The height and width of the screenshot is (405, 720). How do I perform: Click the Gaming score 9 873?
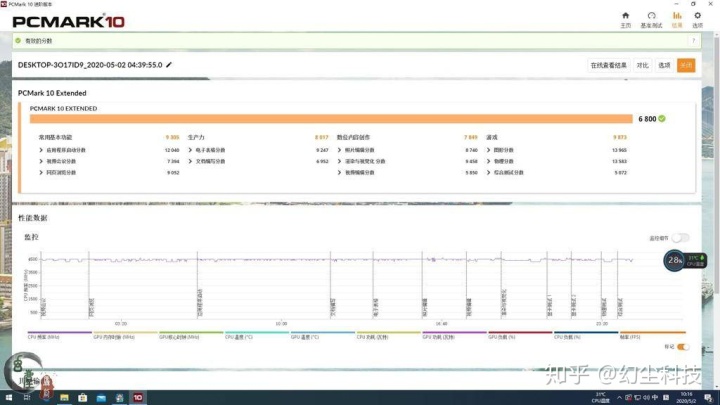[620, 137]
